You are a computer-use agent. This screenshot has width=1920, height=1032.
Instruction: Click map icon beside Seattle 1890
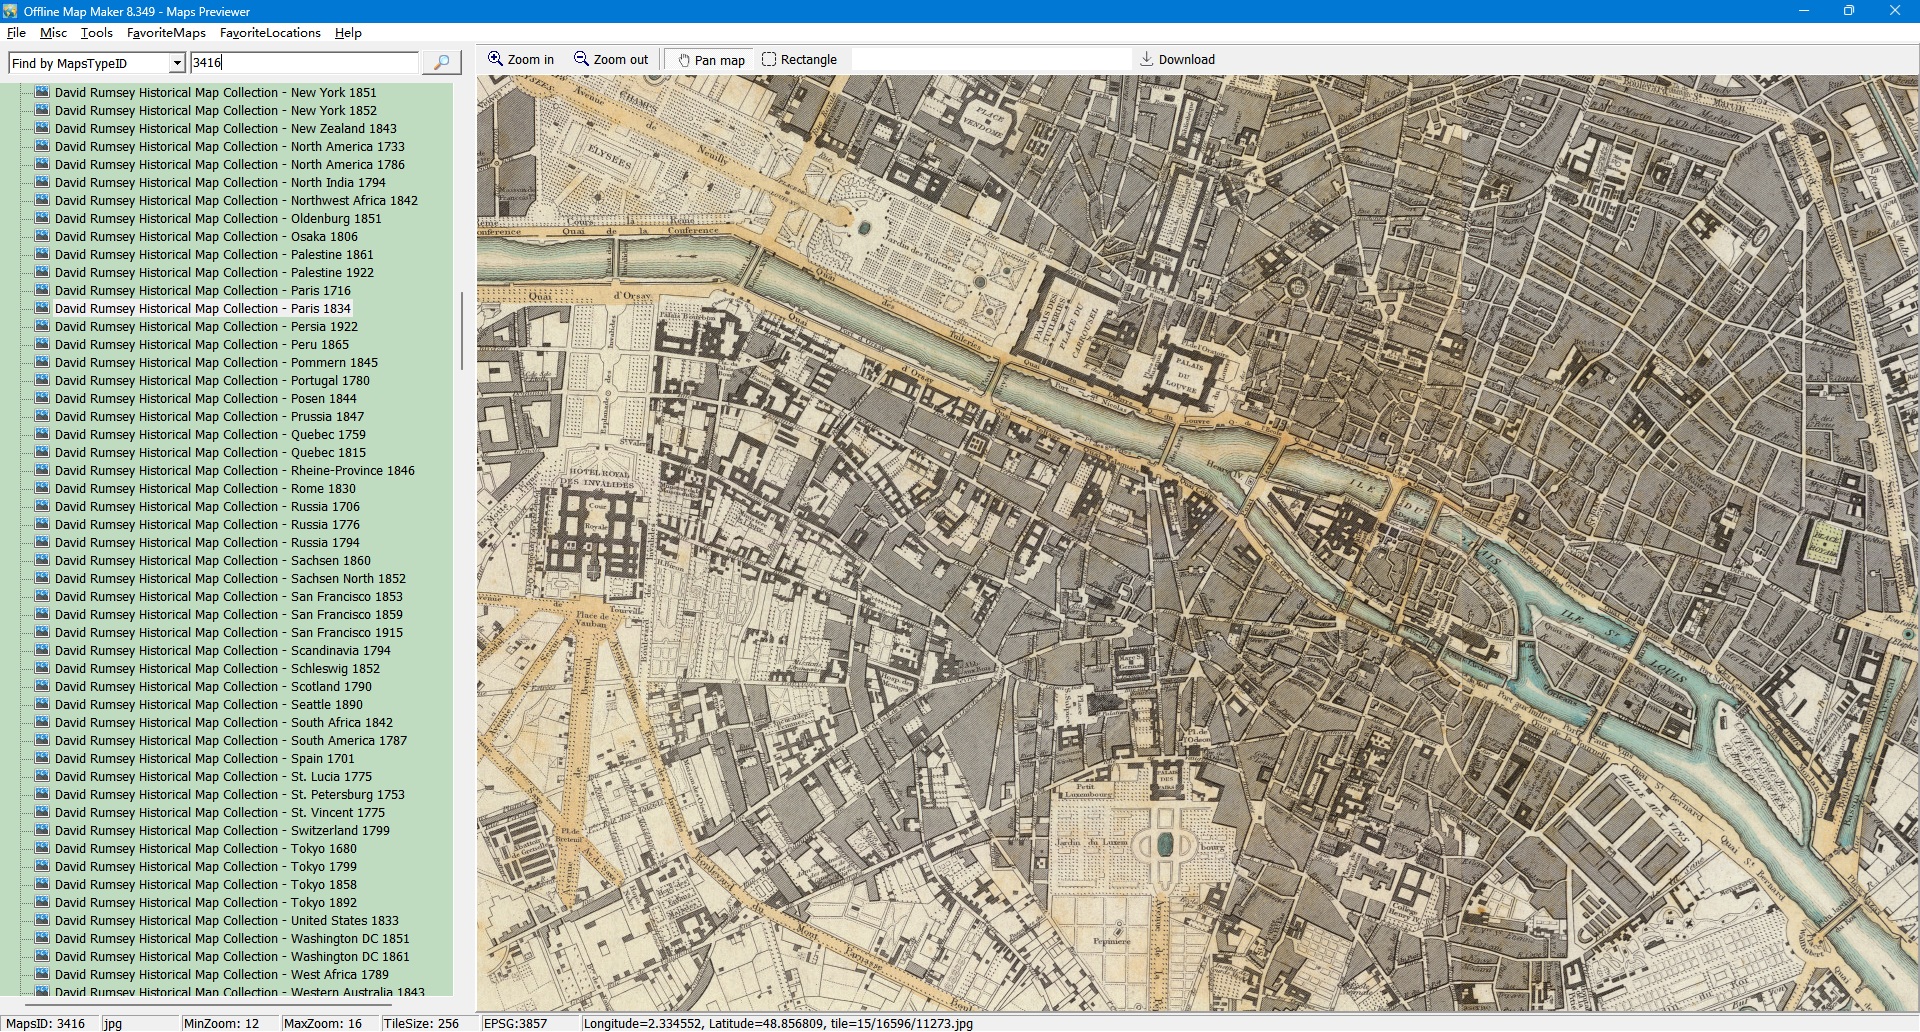click(x=42, y=704)
